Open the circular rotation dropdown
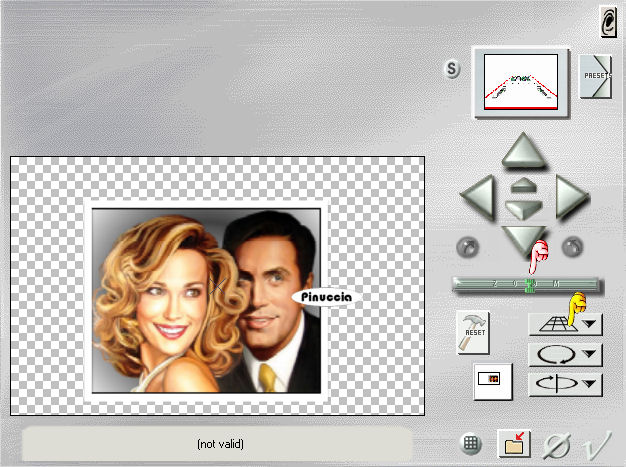This screenshot has width=626, height=467. point(565,354)
